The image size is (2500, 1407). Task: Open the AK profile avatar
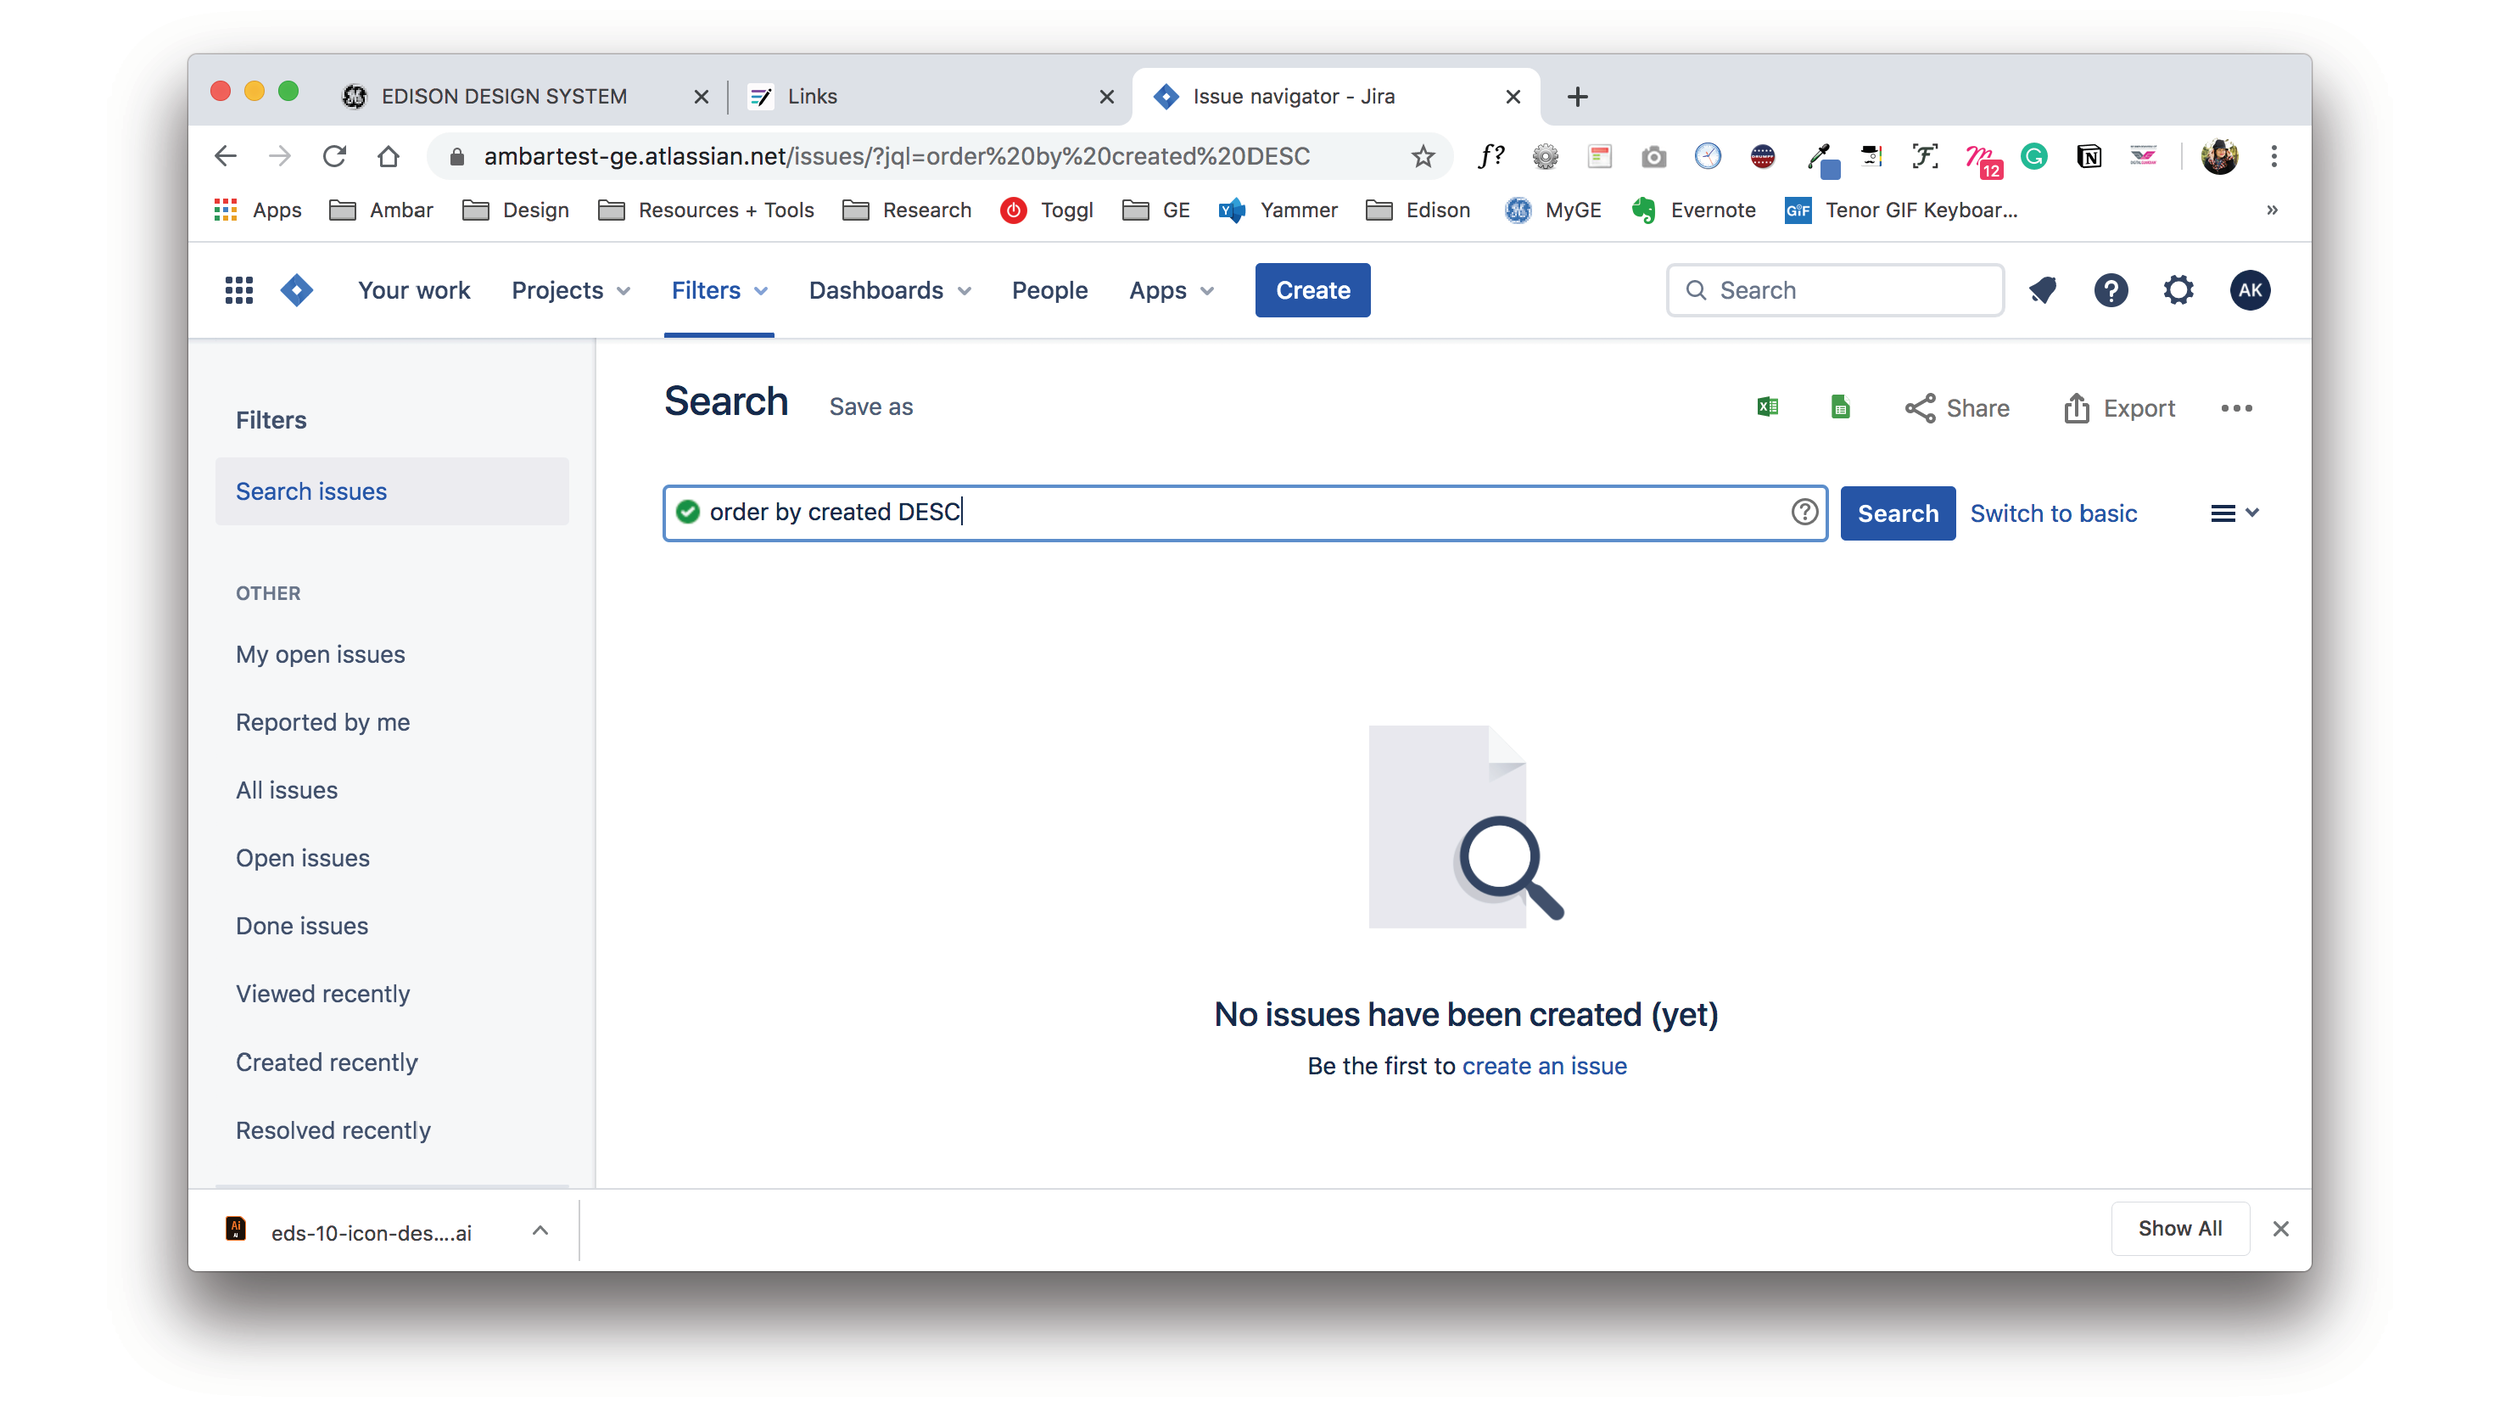pos(2250,290)
